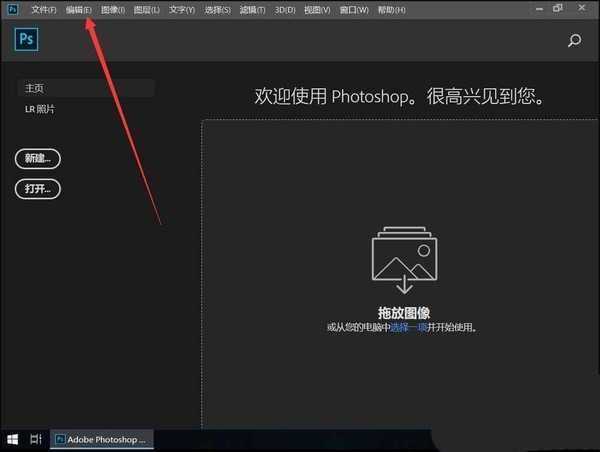Open the 图层(L) menu

(x=147, y=10)
